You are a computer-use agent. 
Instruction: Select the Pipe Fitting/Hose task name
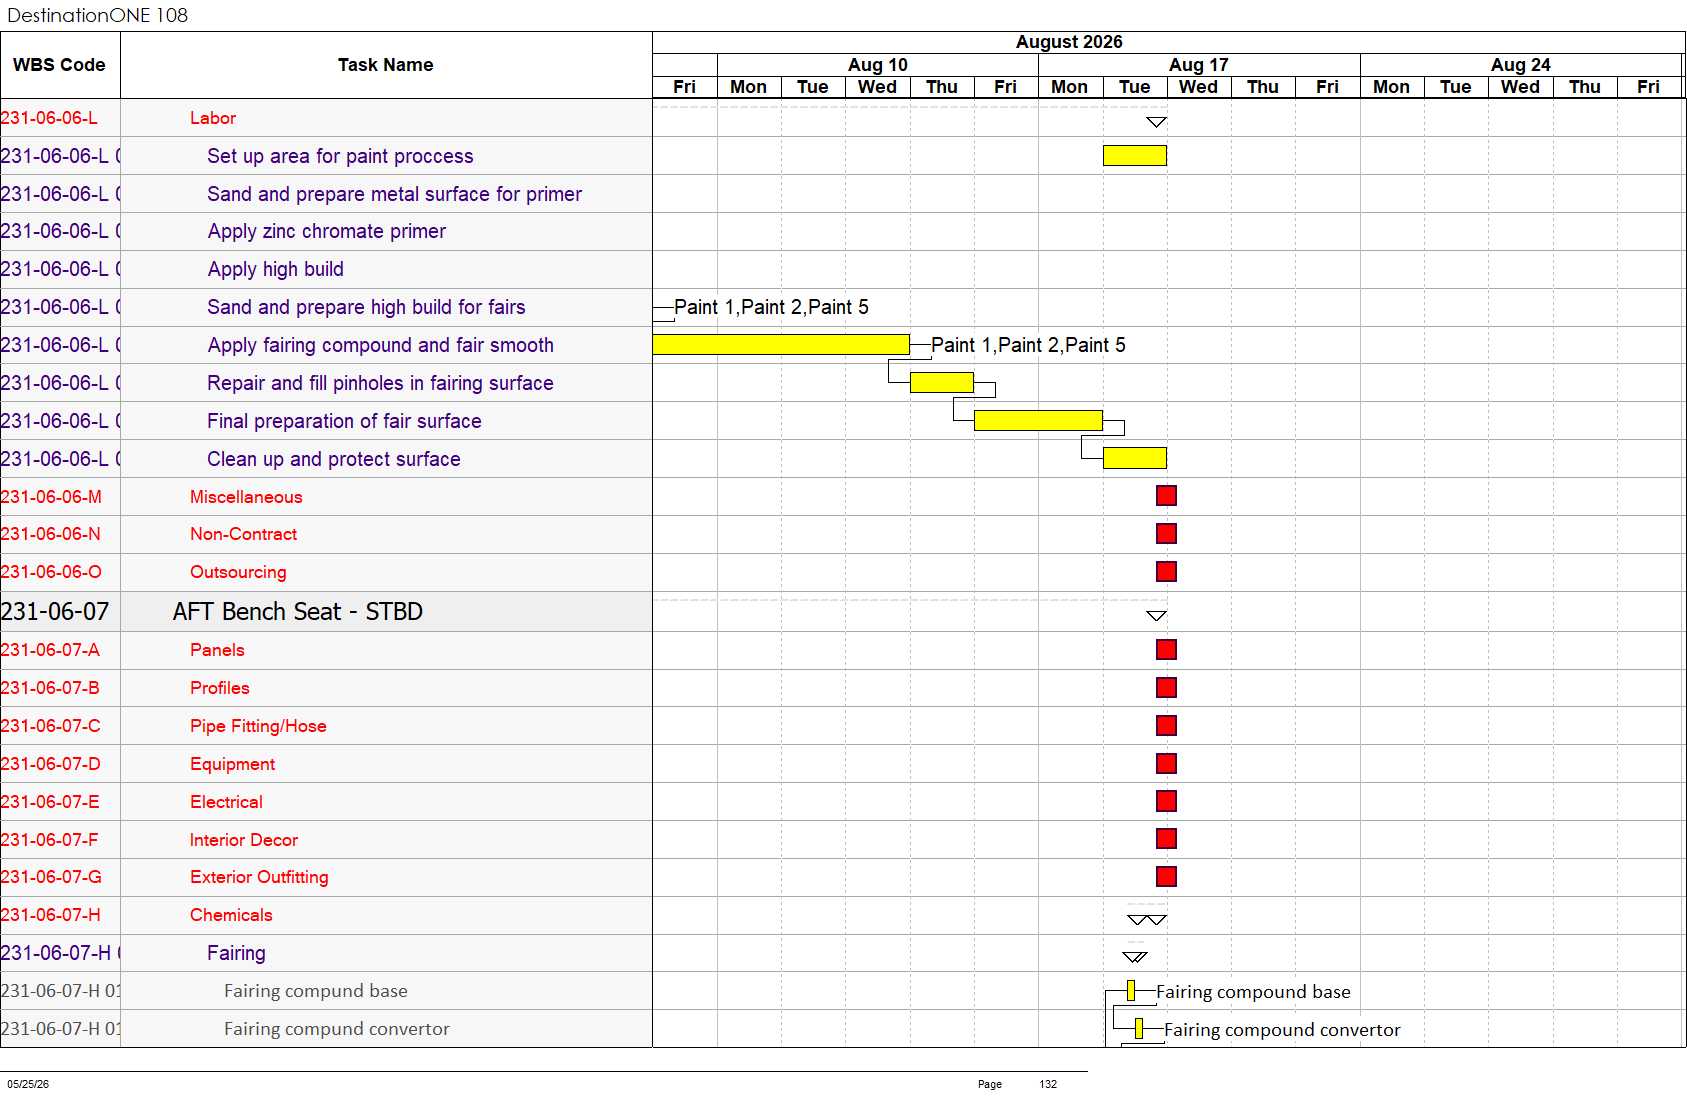pyautogui.click(x=258, y=726)
